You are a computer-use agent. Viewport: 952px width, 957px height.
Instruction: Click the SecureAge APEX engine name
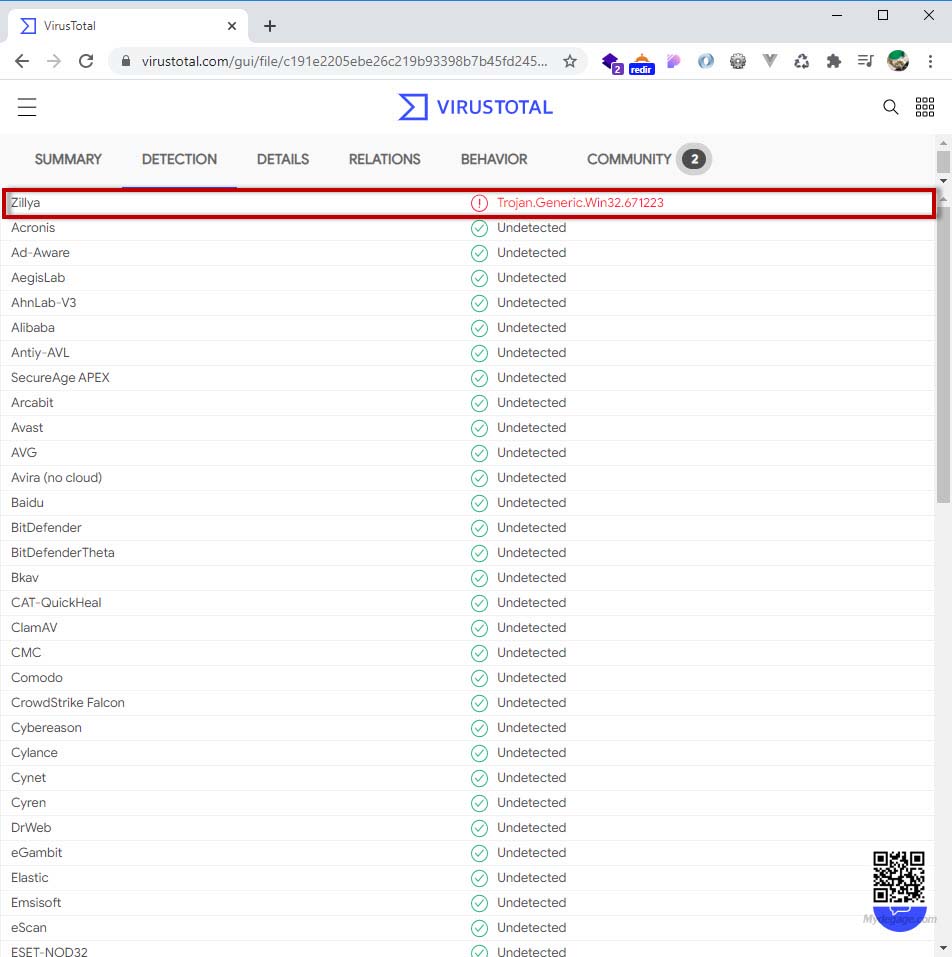(x=60, y=378)
